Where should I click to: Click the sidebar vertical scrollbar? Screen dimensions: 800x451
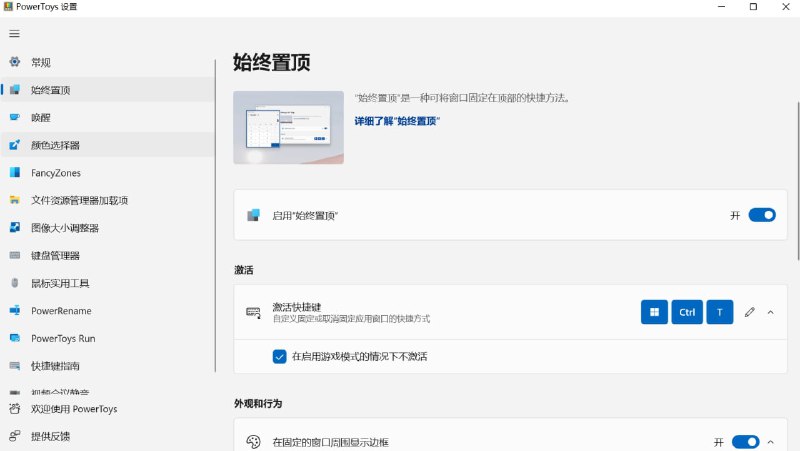pyautogui.click(x=215, y=216)
